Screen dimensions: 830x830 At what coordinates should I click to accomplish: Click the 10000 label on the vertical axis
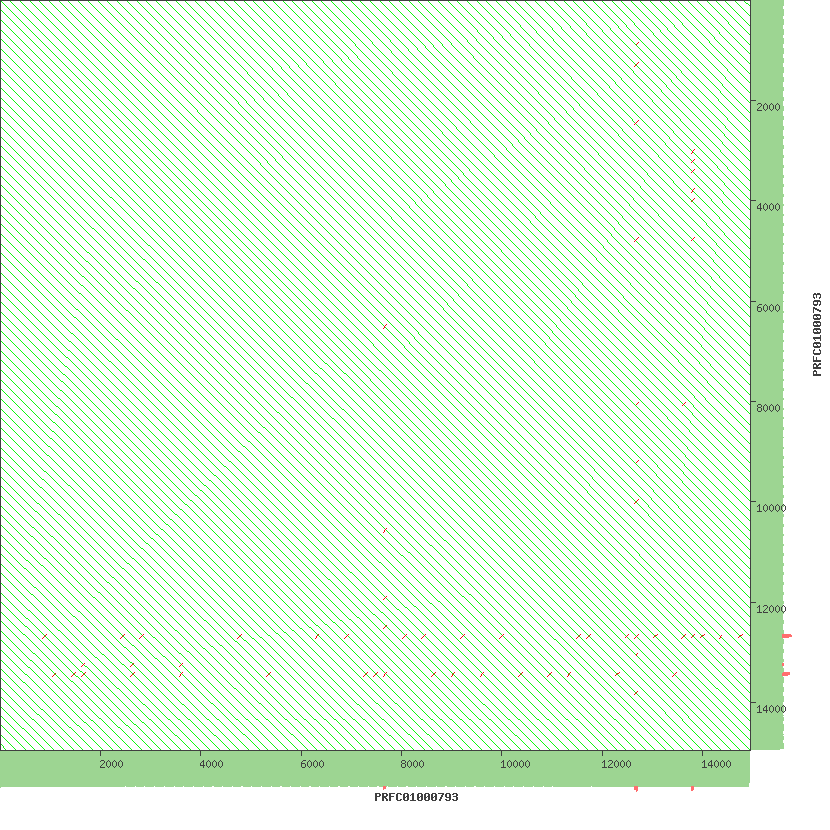(x=771, y=508)
